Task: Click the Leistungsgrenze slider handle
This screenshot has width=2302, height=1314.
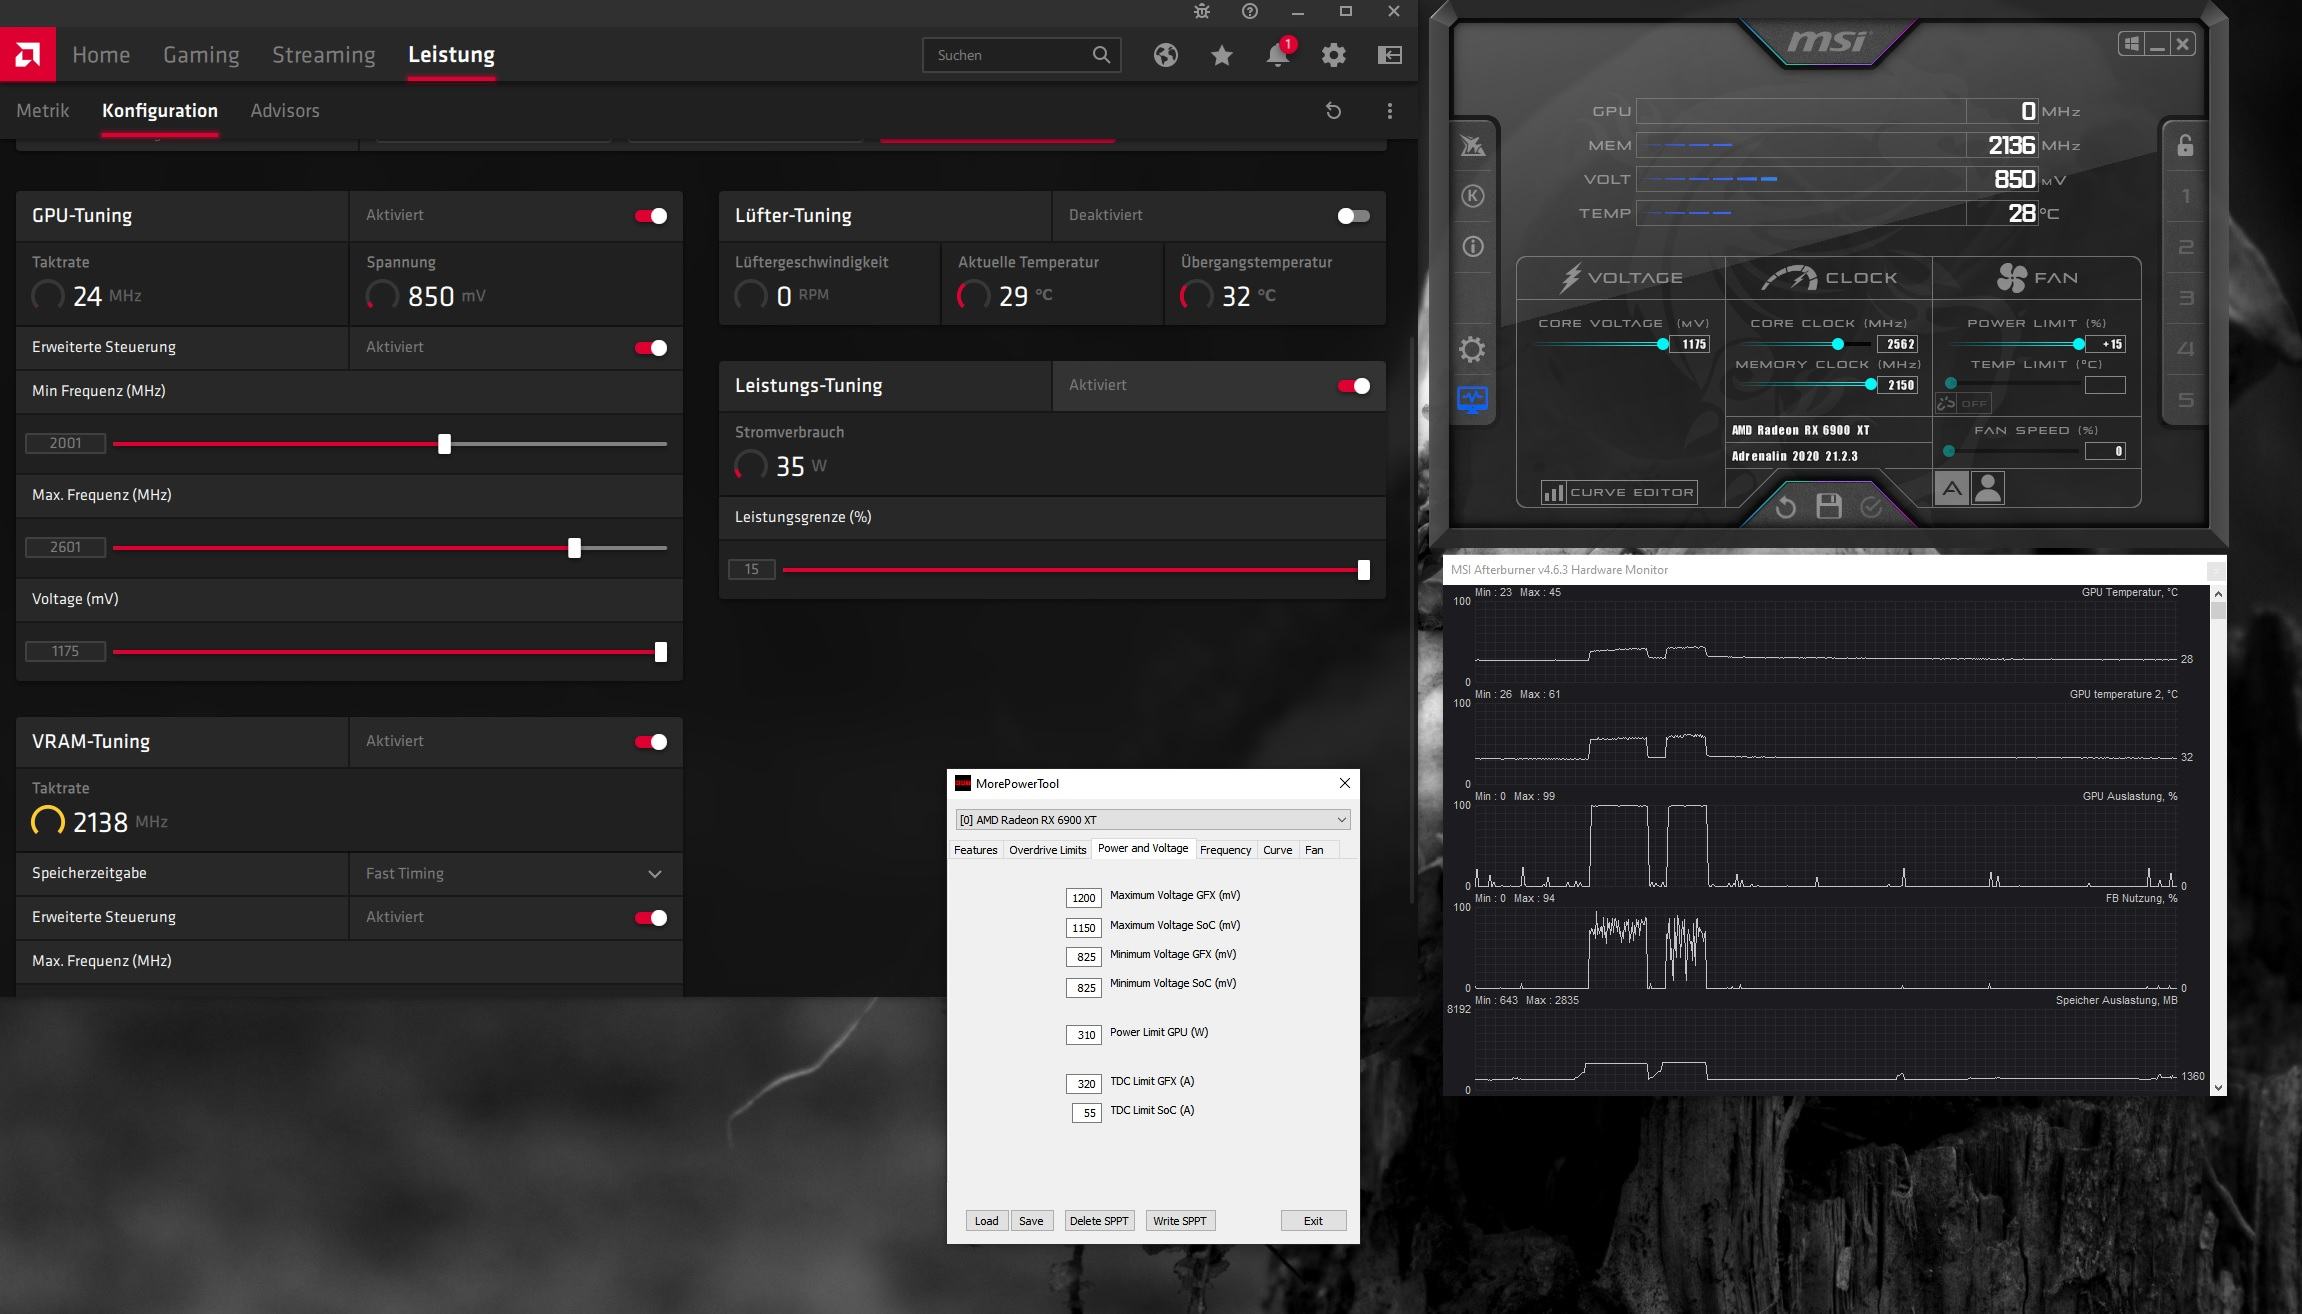Action: 1363,570
